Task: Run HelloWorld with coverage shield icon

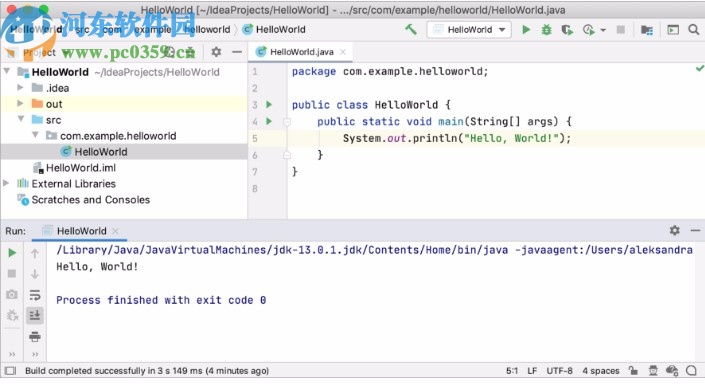Action: 567,30
